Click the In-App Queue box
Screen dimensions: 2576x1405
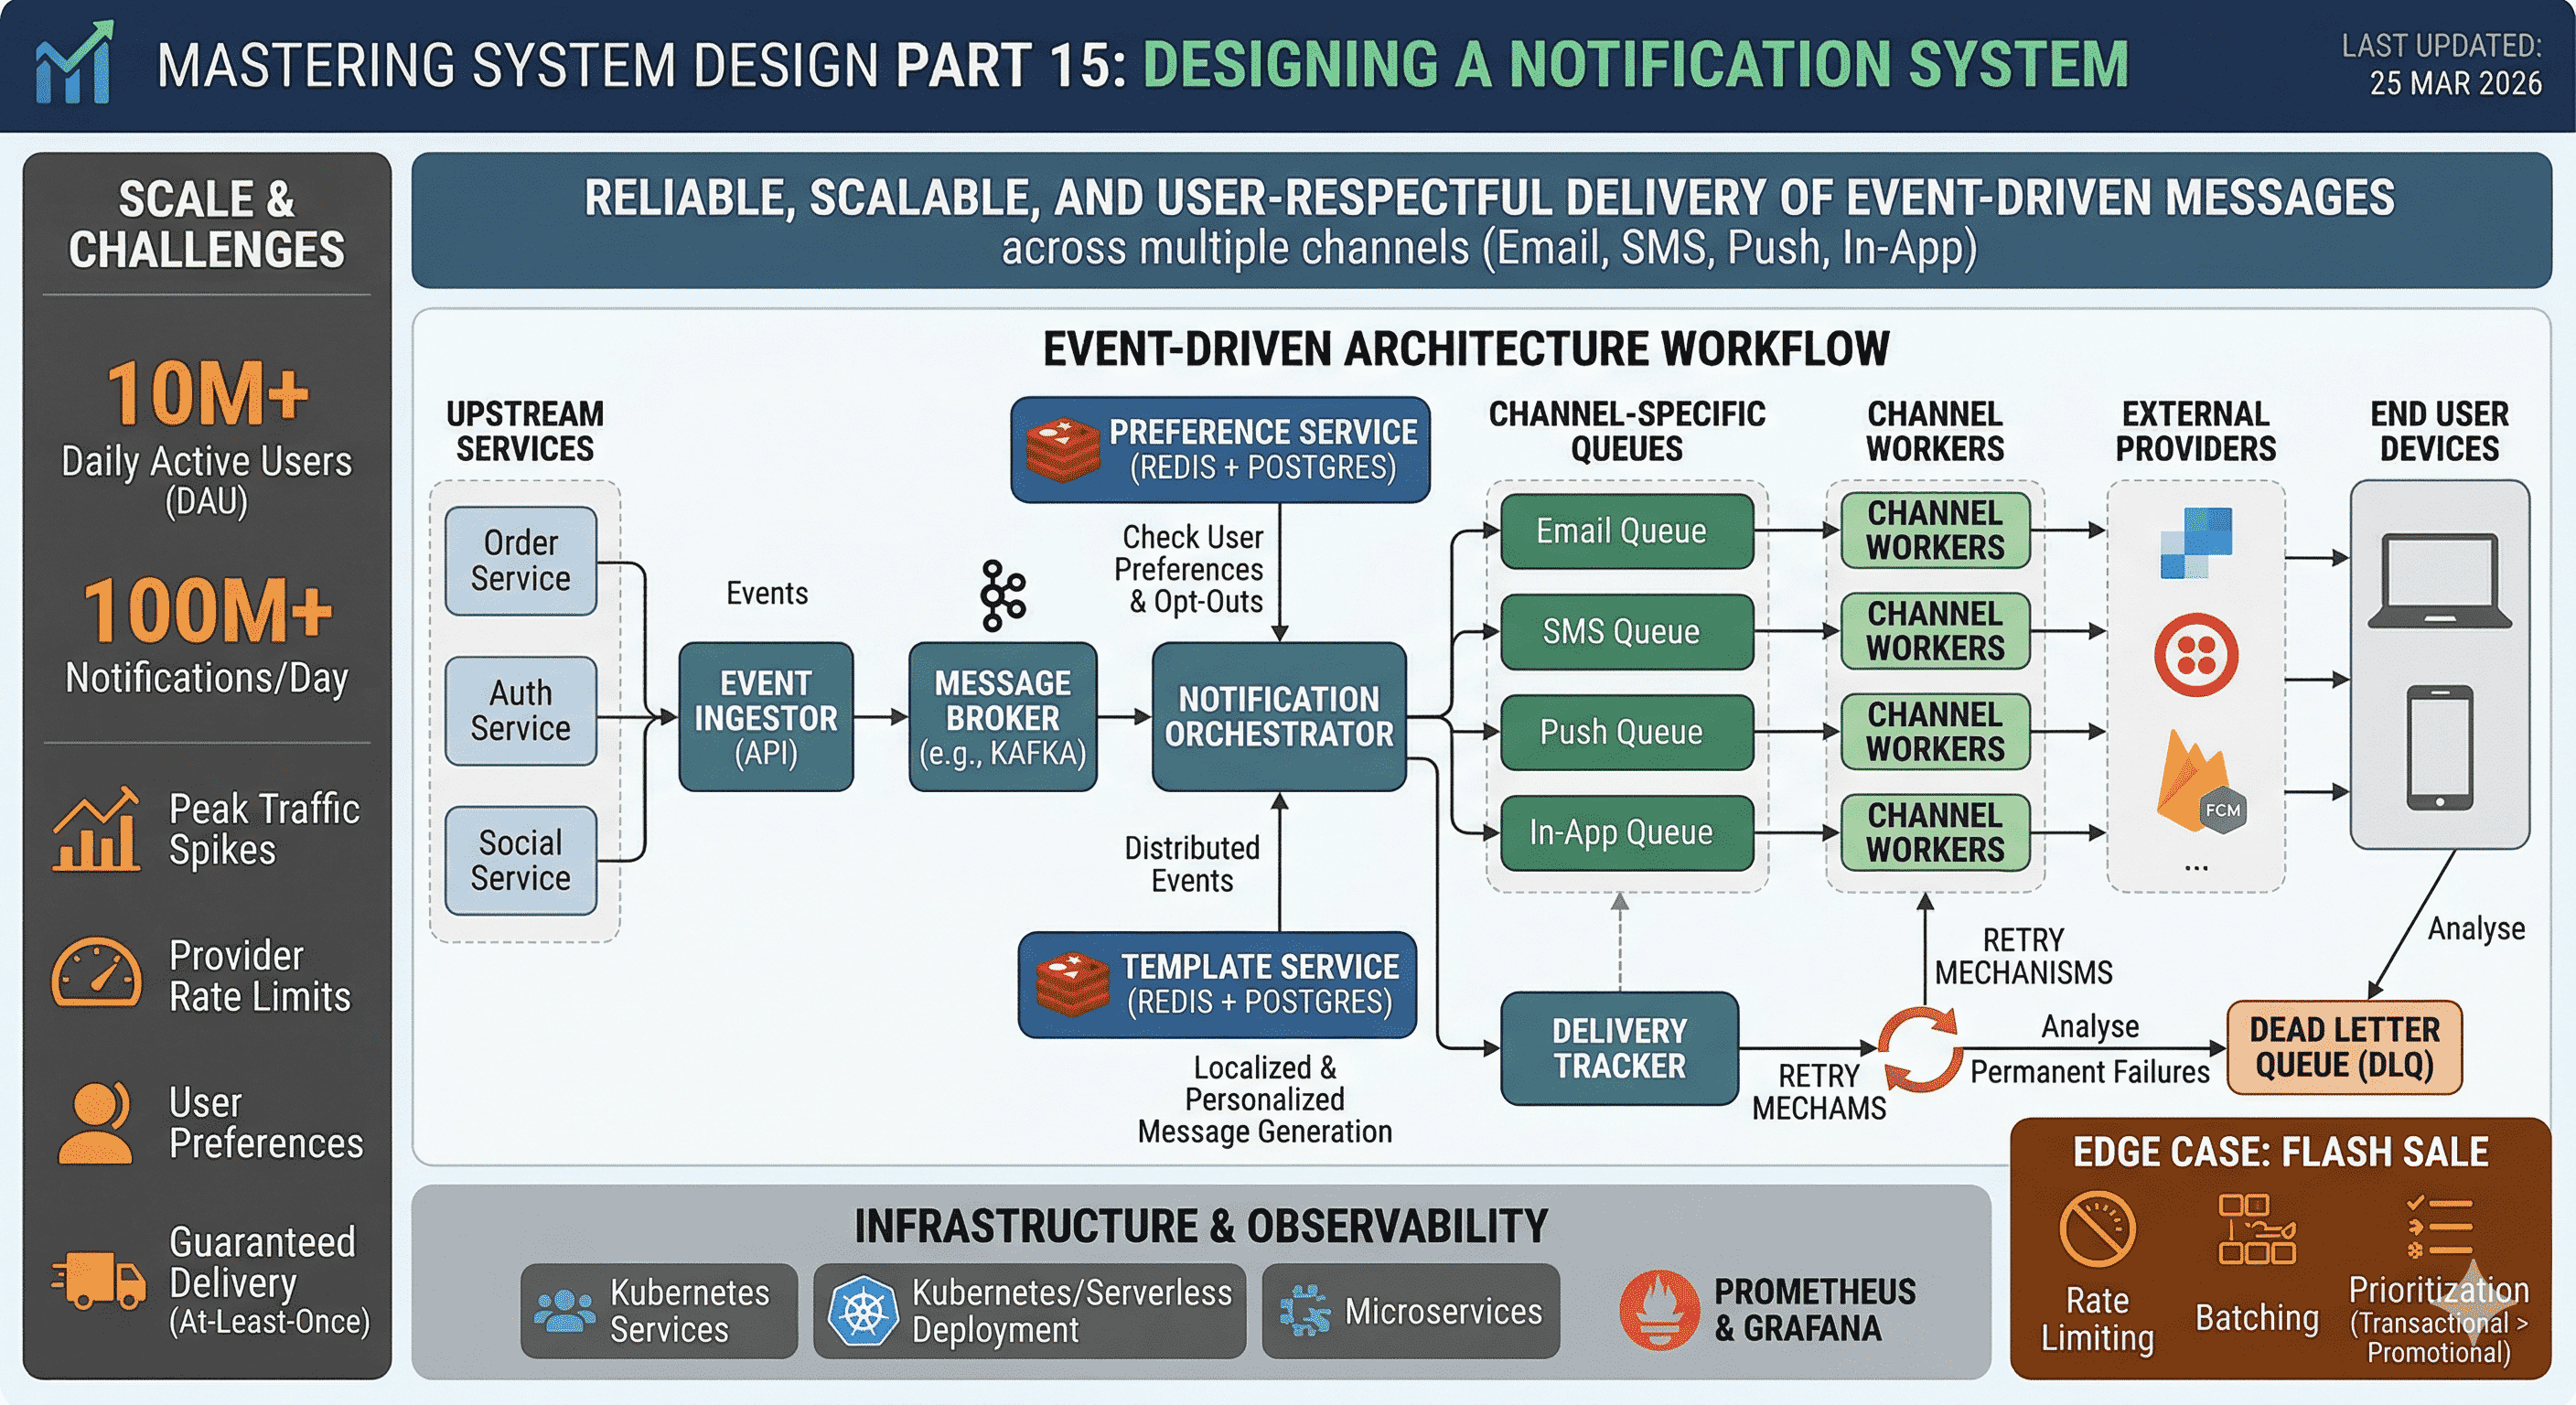[x=1627, y=833]
